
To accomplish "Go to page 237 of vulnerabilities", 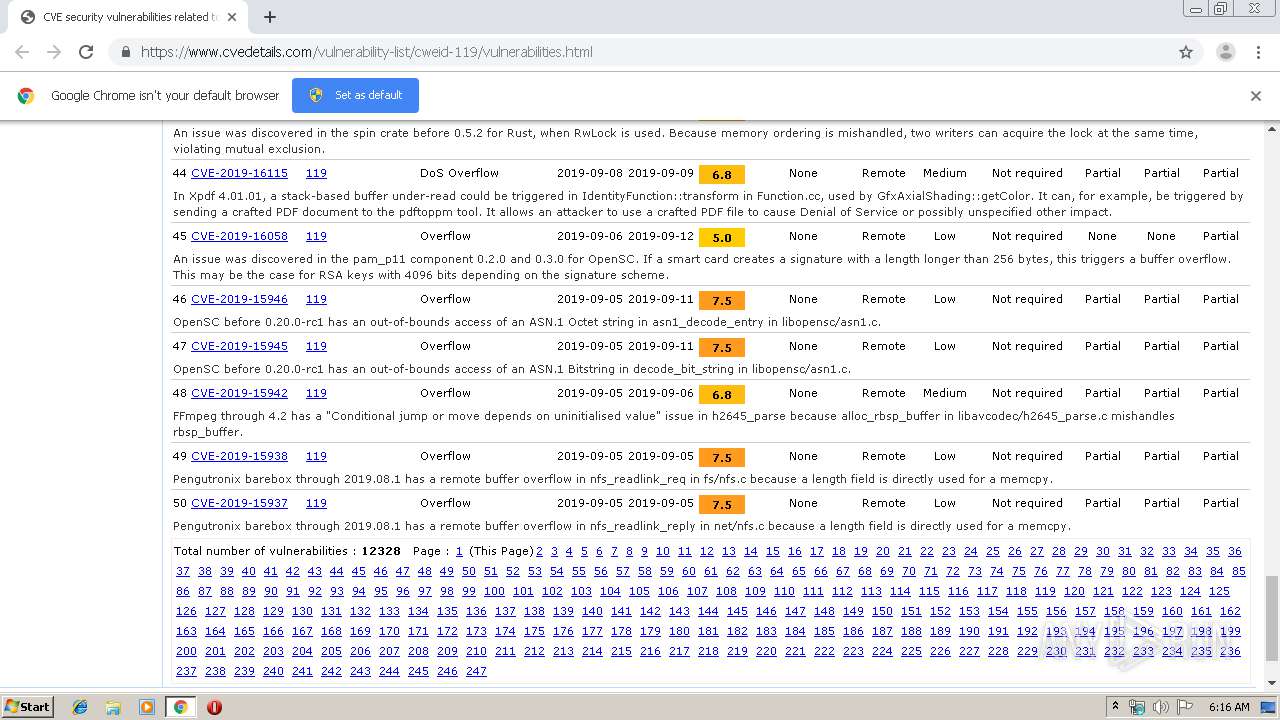I will click(186, 671).
